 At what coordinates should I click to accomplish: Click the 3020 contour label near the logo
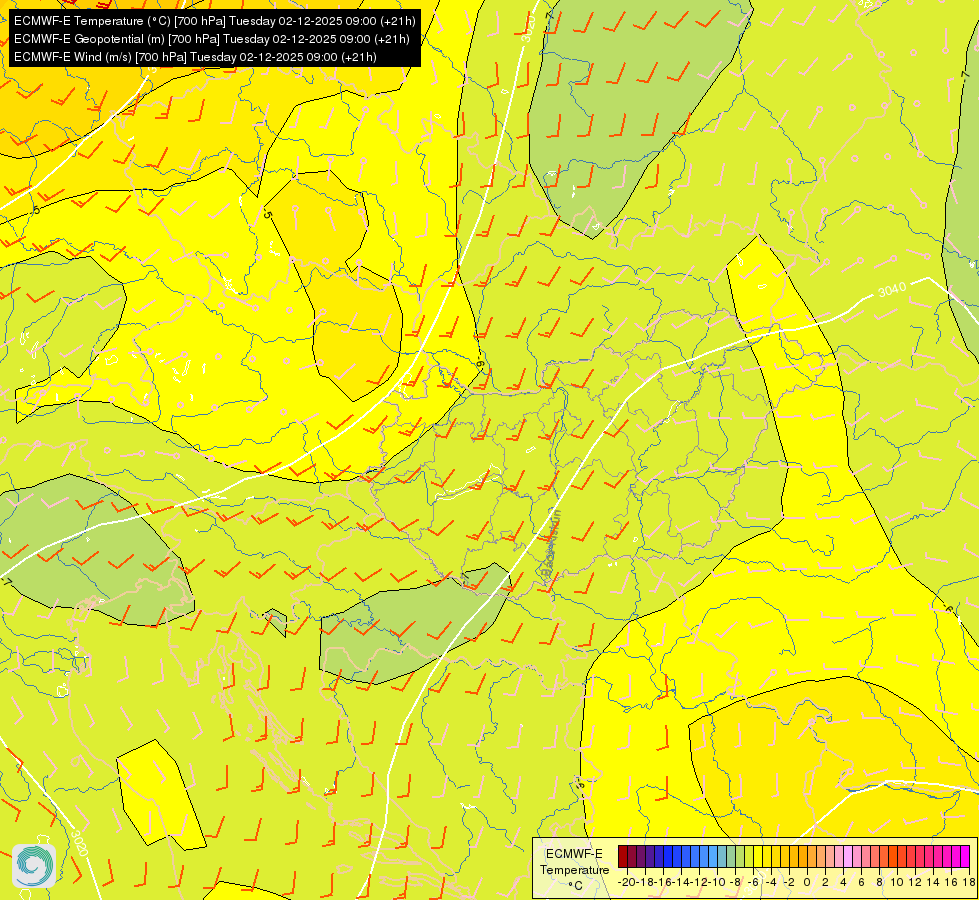pyautogui.click(x=79, y=842)
